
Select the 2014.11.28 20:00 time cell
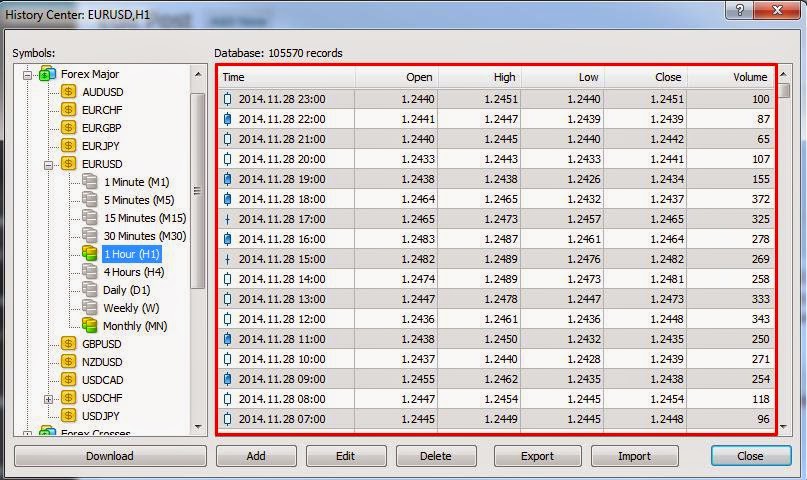282,159
